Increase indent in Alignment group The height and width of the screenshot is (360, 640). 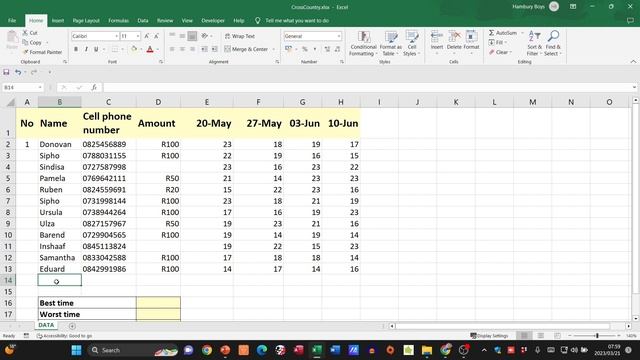pos(214,49)
